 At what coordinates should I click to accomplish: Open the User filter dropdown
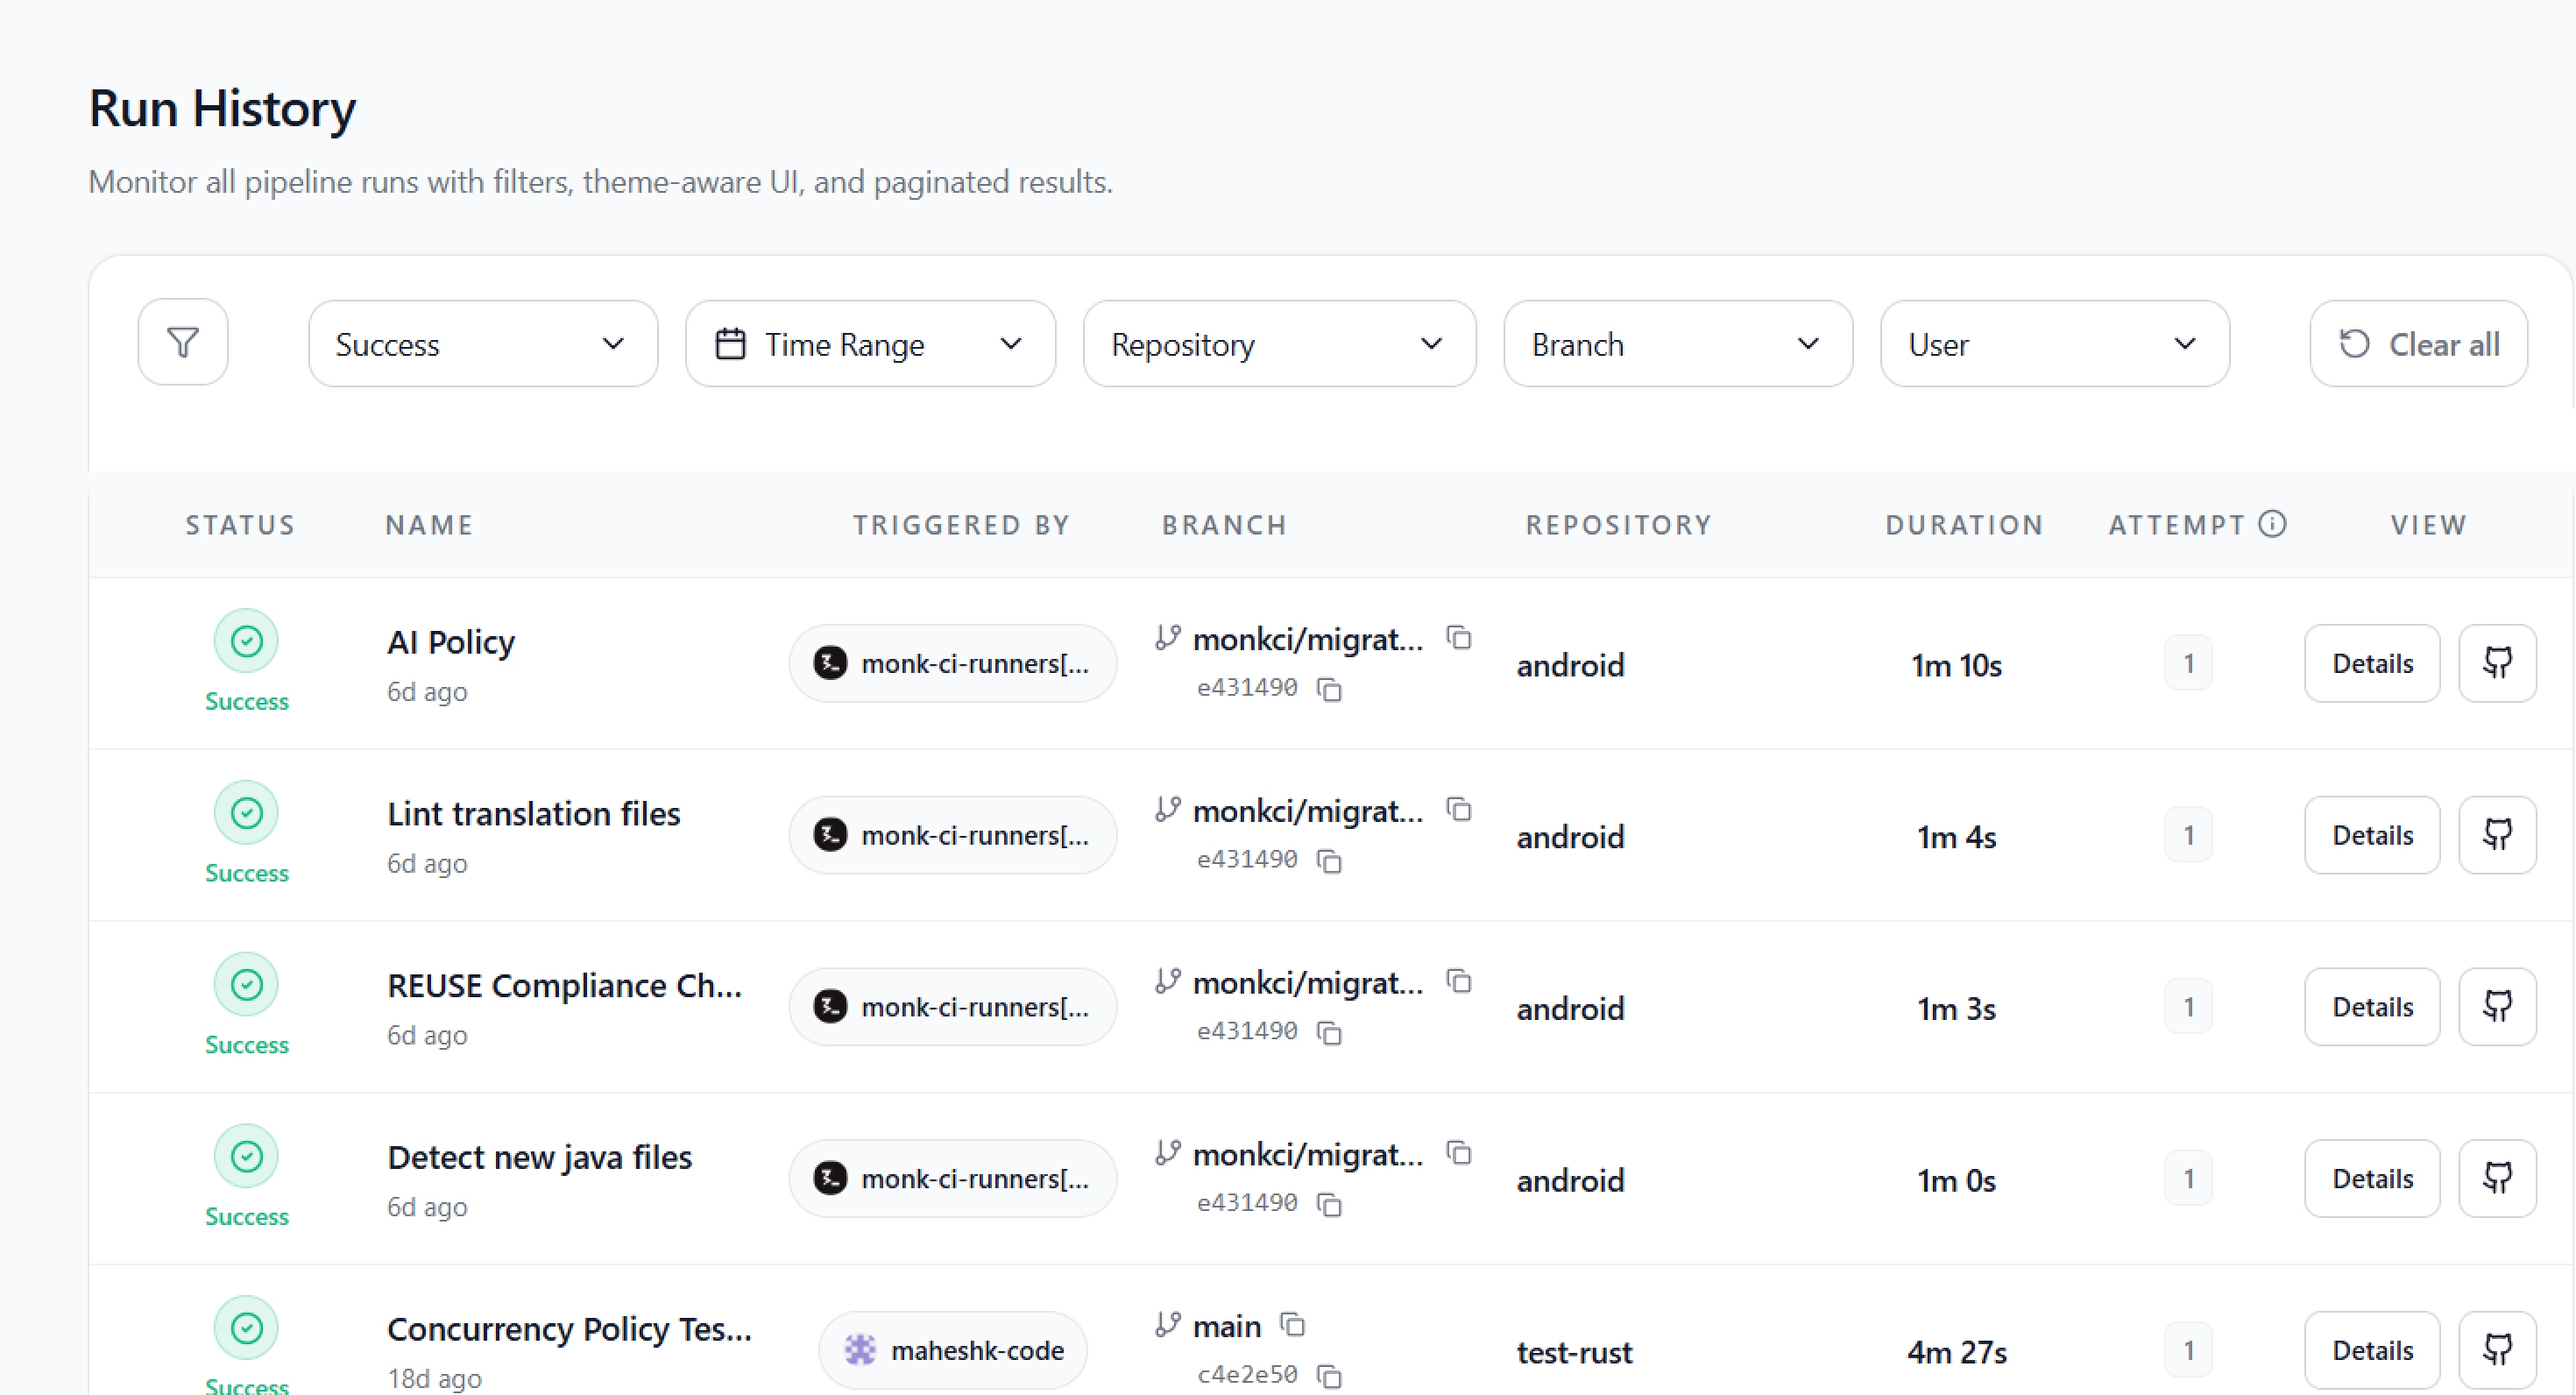pos(2055,343)
